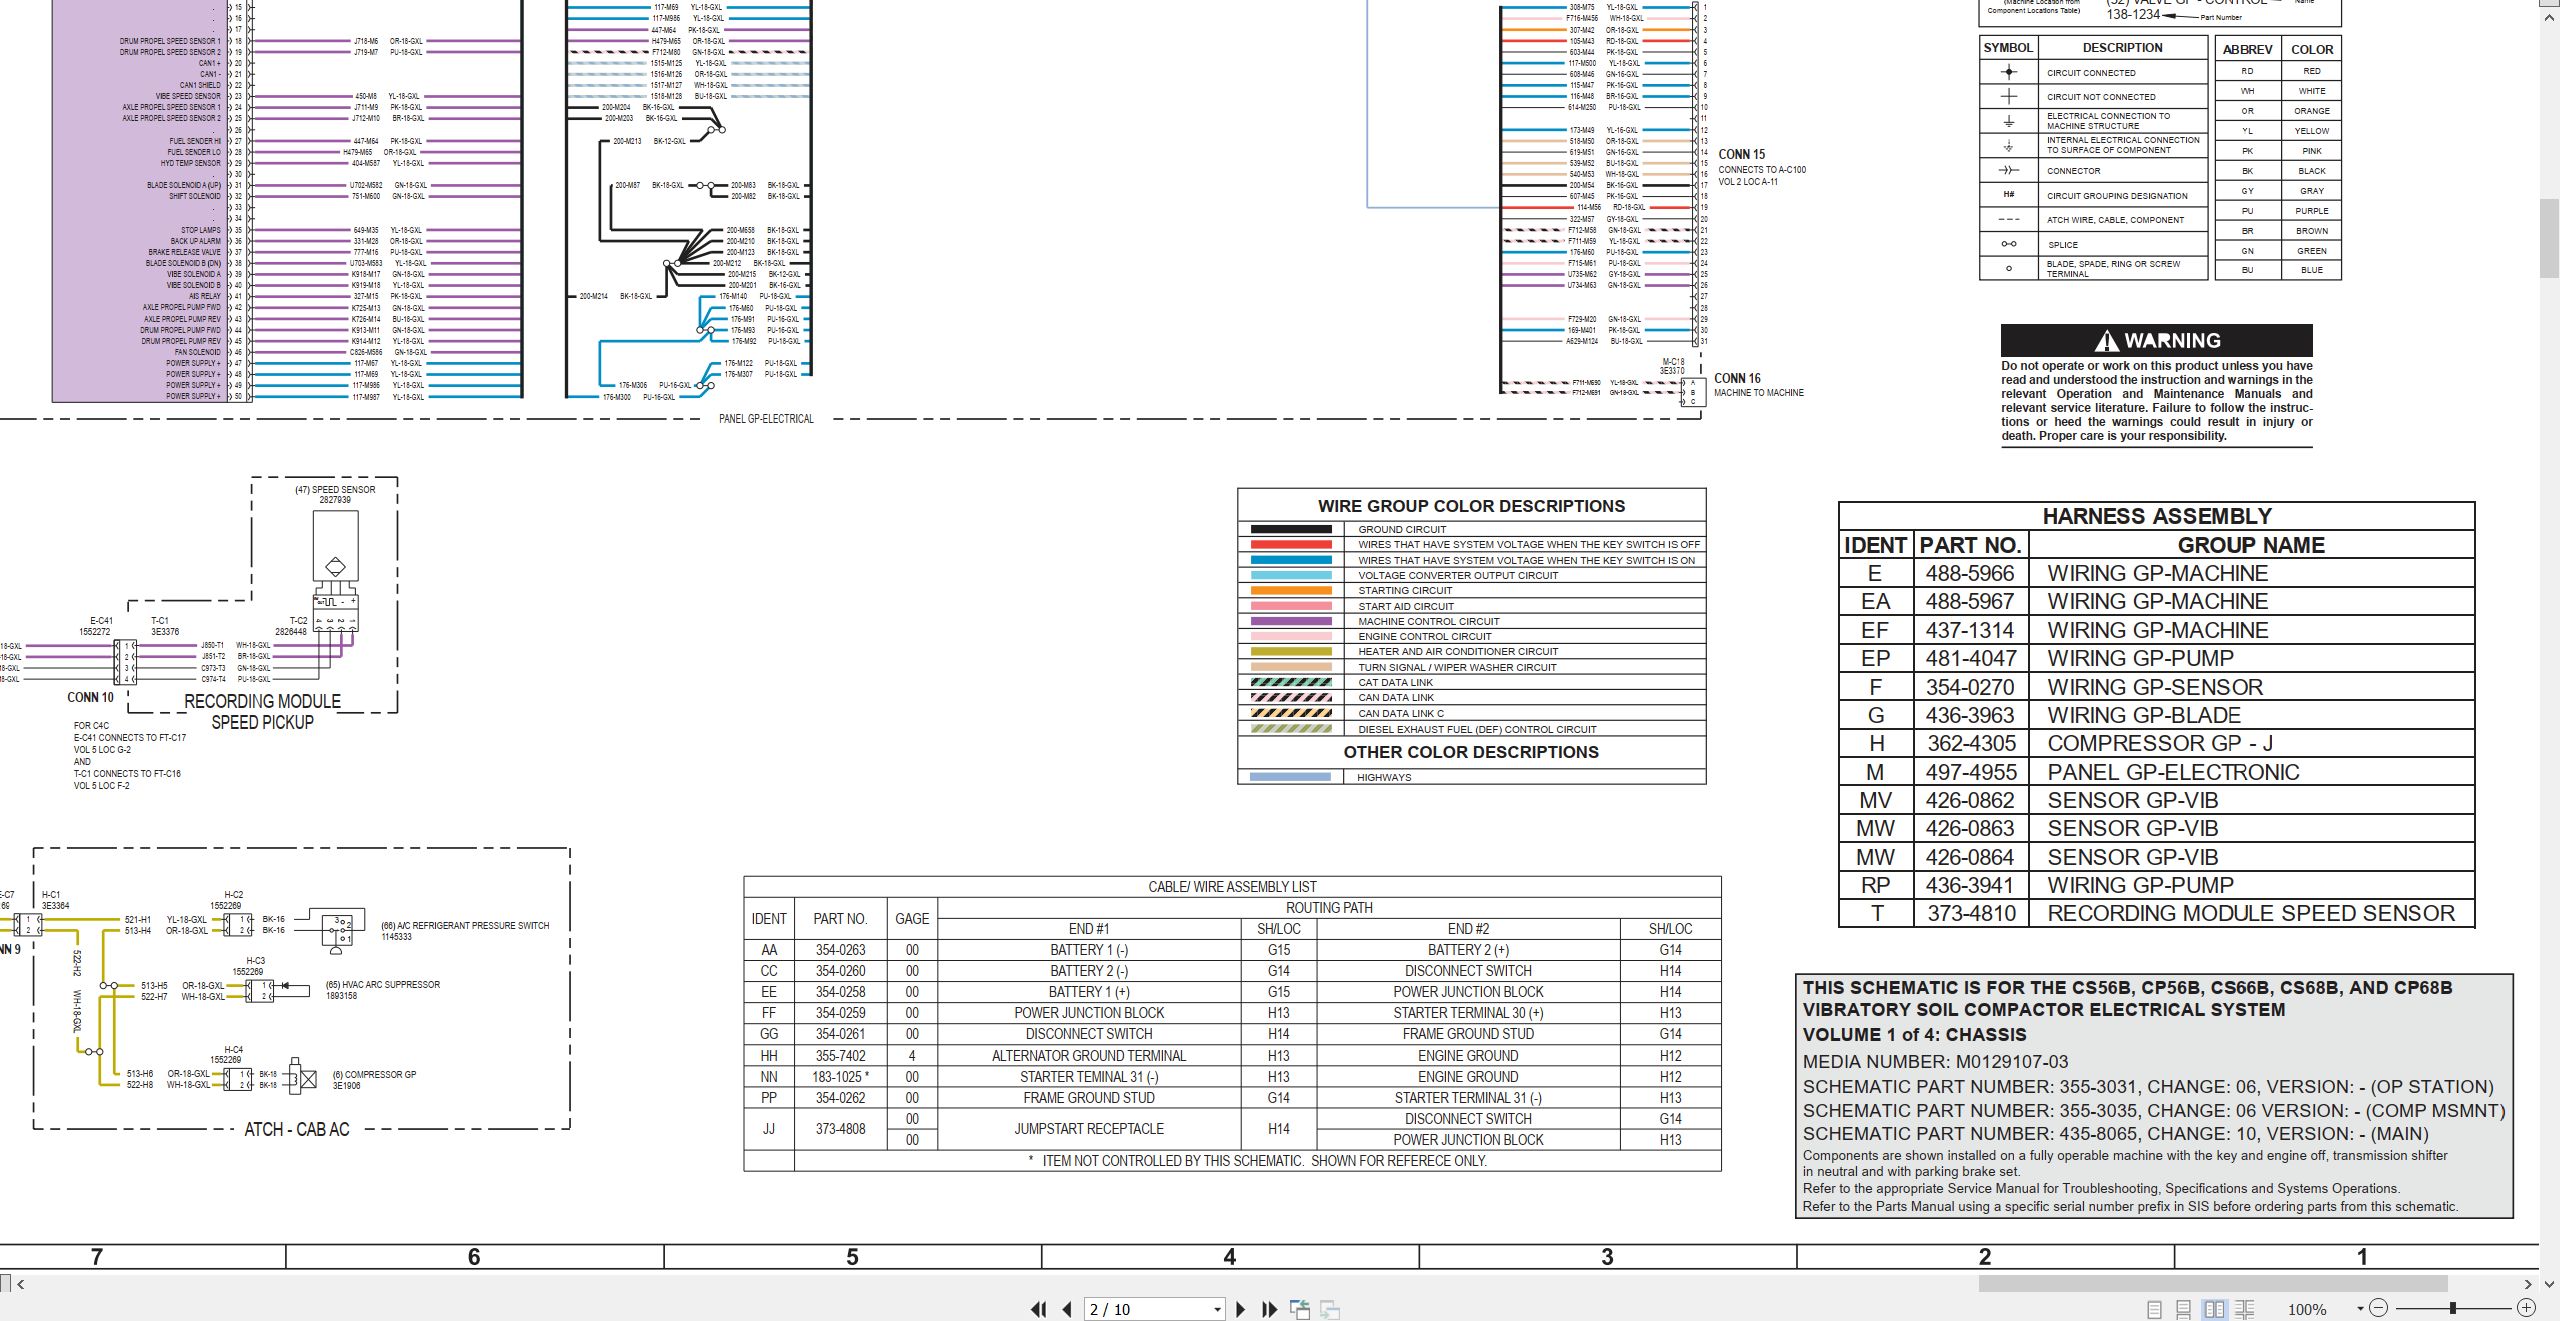
Task: Click part number 183-1025 *
Action: pyautogui.click(x=840, y=1077)
